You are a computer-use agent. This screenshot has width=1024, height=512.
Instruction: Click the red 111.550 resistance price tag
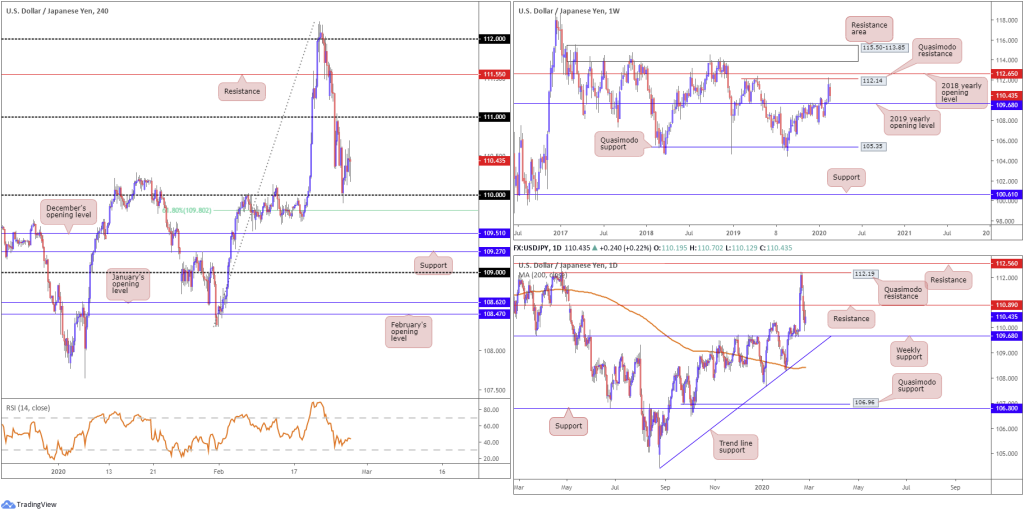(496, 74)
